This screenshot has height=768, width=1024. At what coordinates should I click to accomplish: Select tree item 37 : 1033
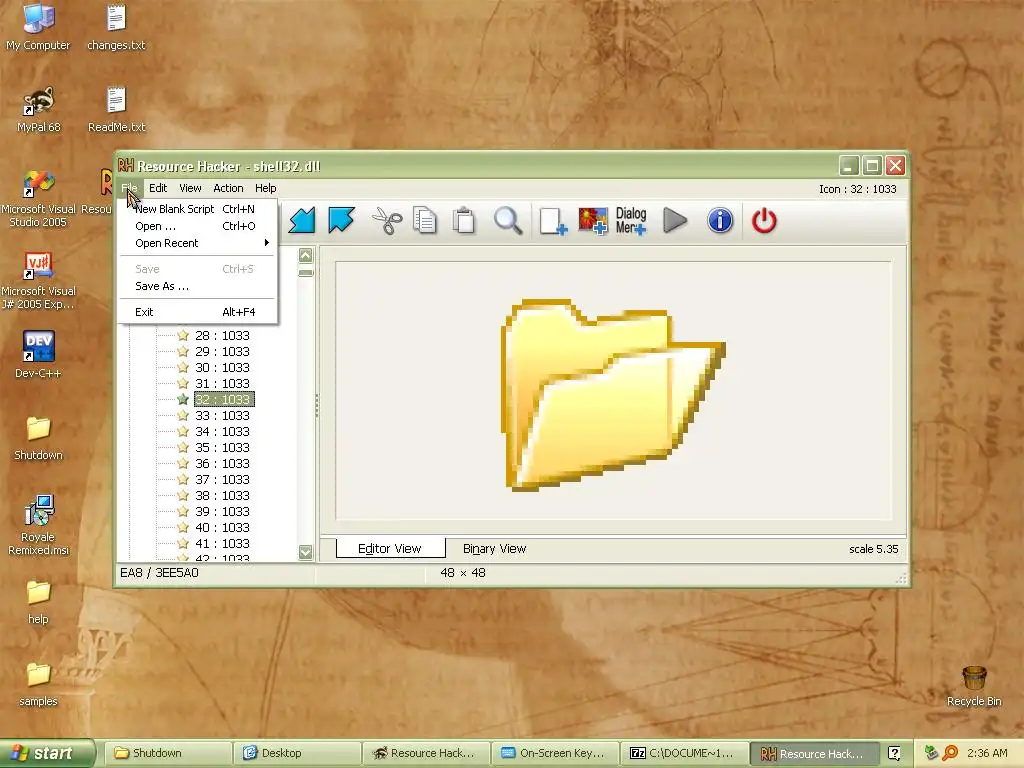point(222,479)
